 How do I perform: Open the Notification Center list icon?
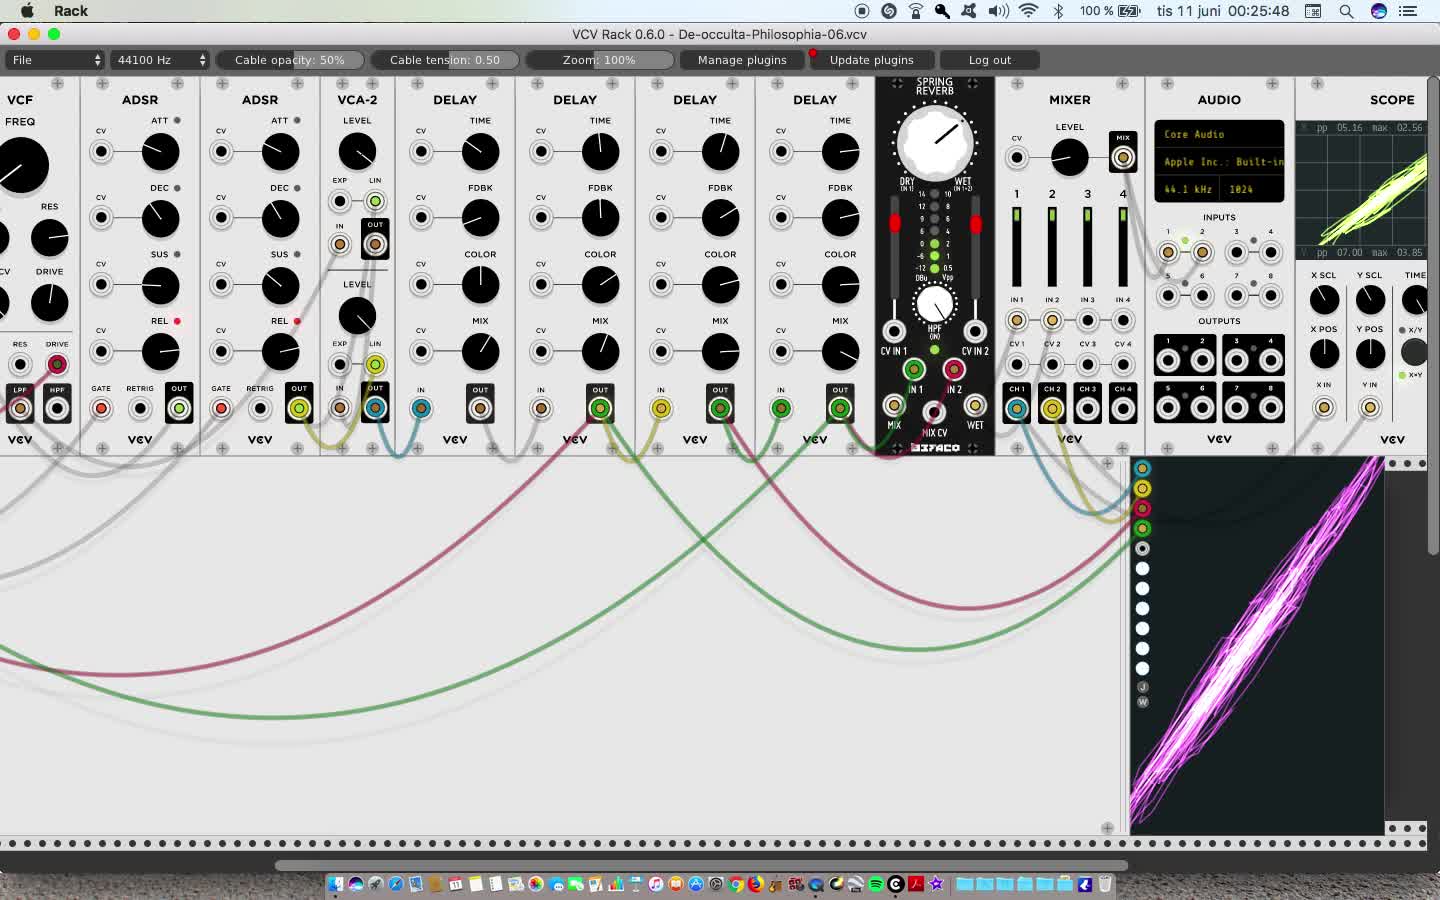(x=1408, y=11)
